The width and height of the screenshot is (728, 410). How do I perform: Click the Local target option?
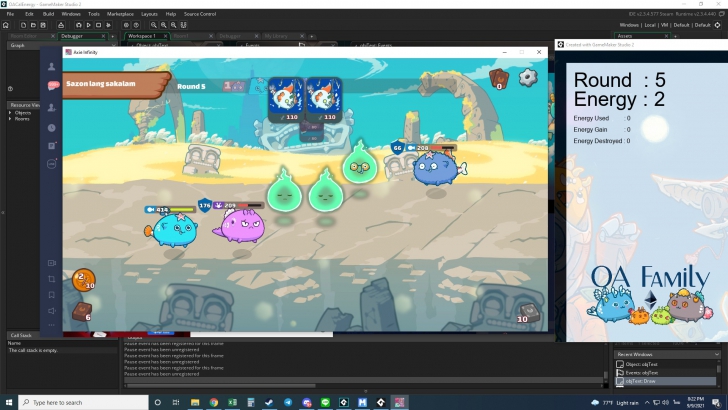click(650, 25)
